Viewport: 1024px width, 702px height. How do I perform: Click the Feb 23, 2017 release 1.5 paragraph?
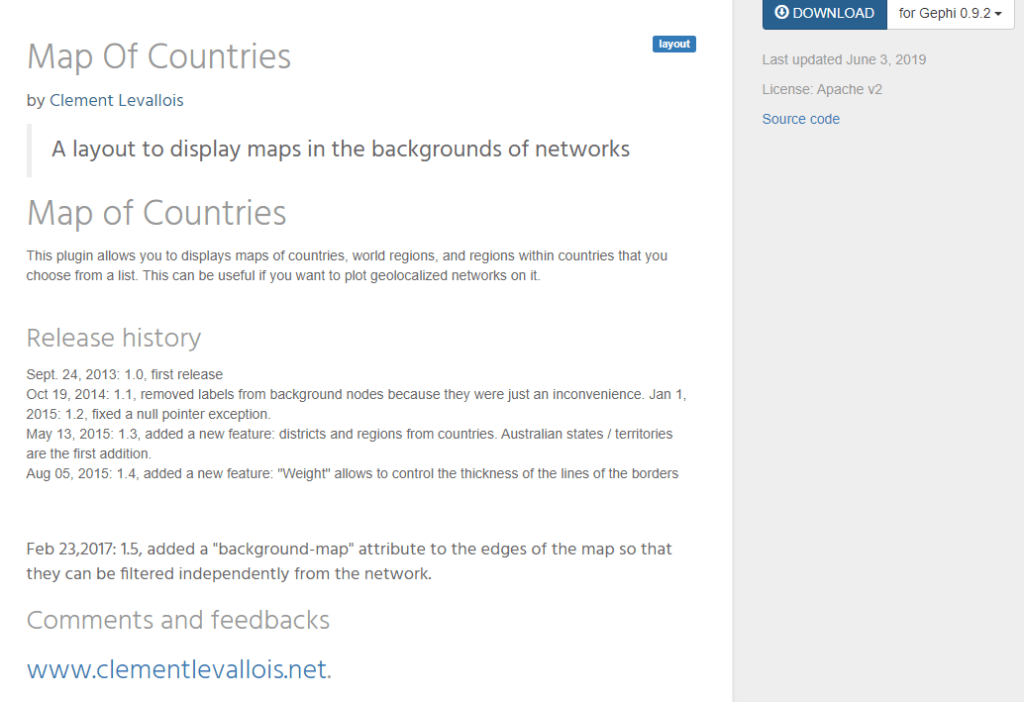[349, 561]
